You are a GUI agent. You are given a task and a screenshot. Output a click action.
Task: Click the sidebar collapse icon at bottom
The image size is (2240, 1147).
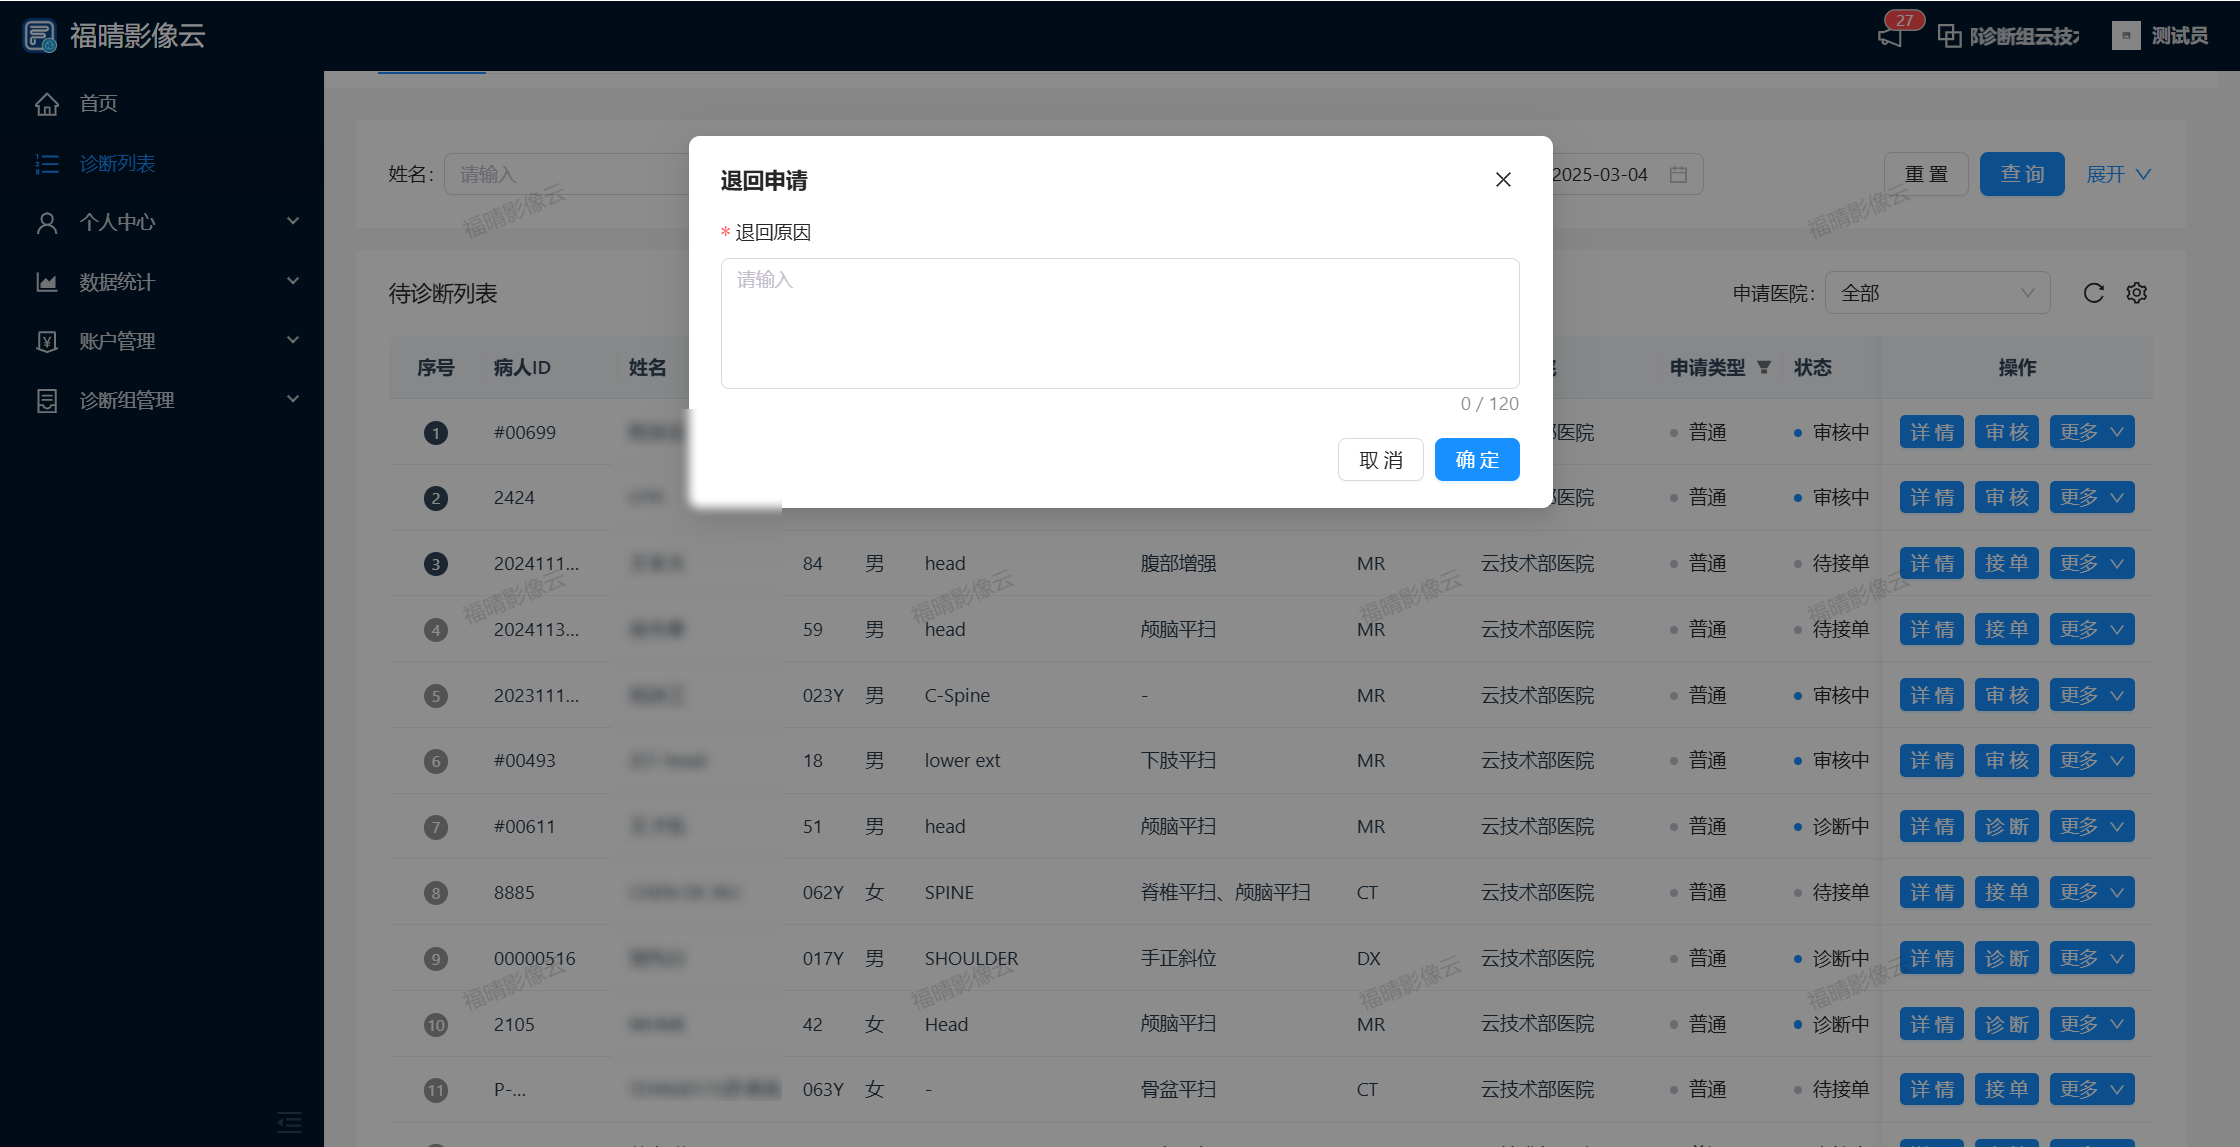[x=289, y=1122]
